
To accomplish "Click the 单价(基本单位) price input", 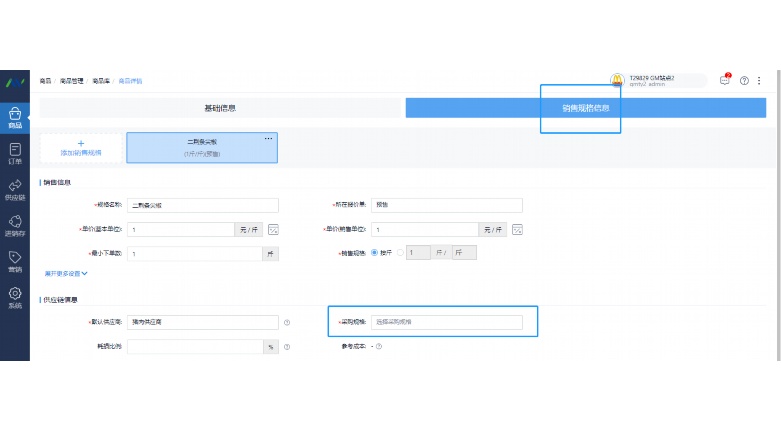I will 181,230.
